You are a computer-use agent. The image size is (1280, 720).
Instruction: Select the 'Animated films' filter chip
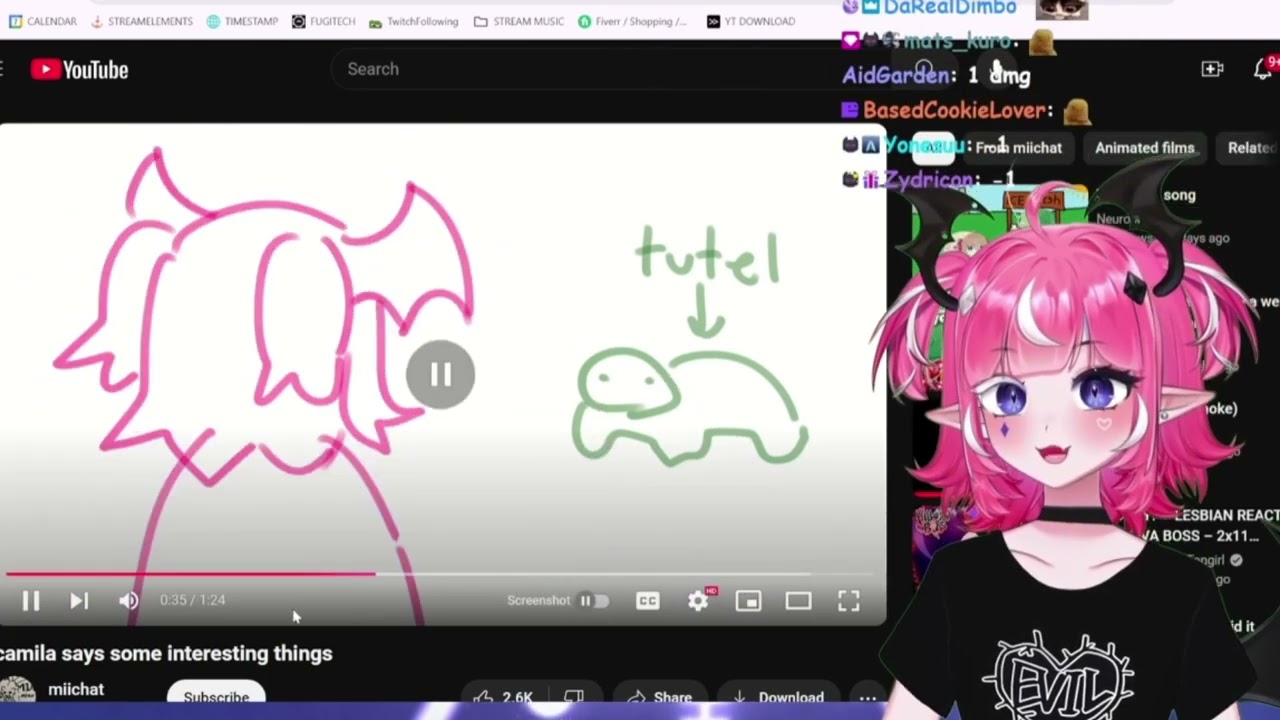pyautogui.click(x=1144, y=147)
